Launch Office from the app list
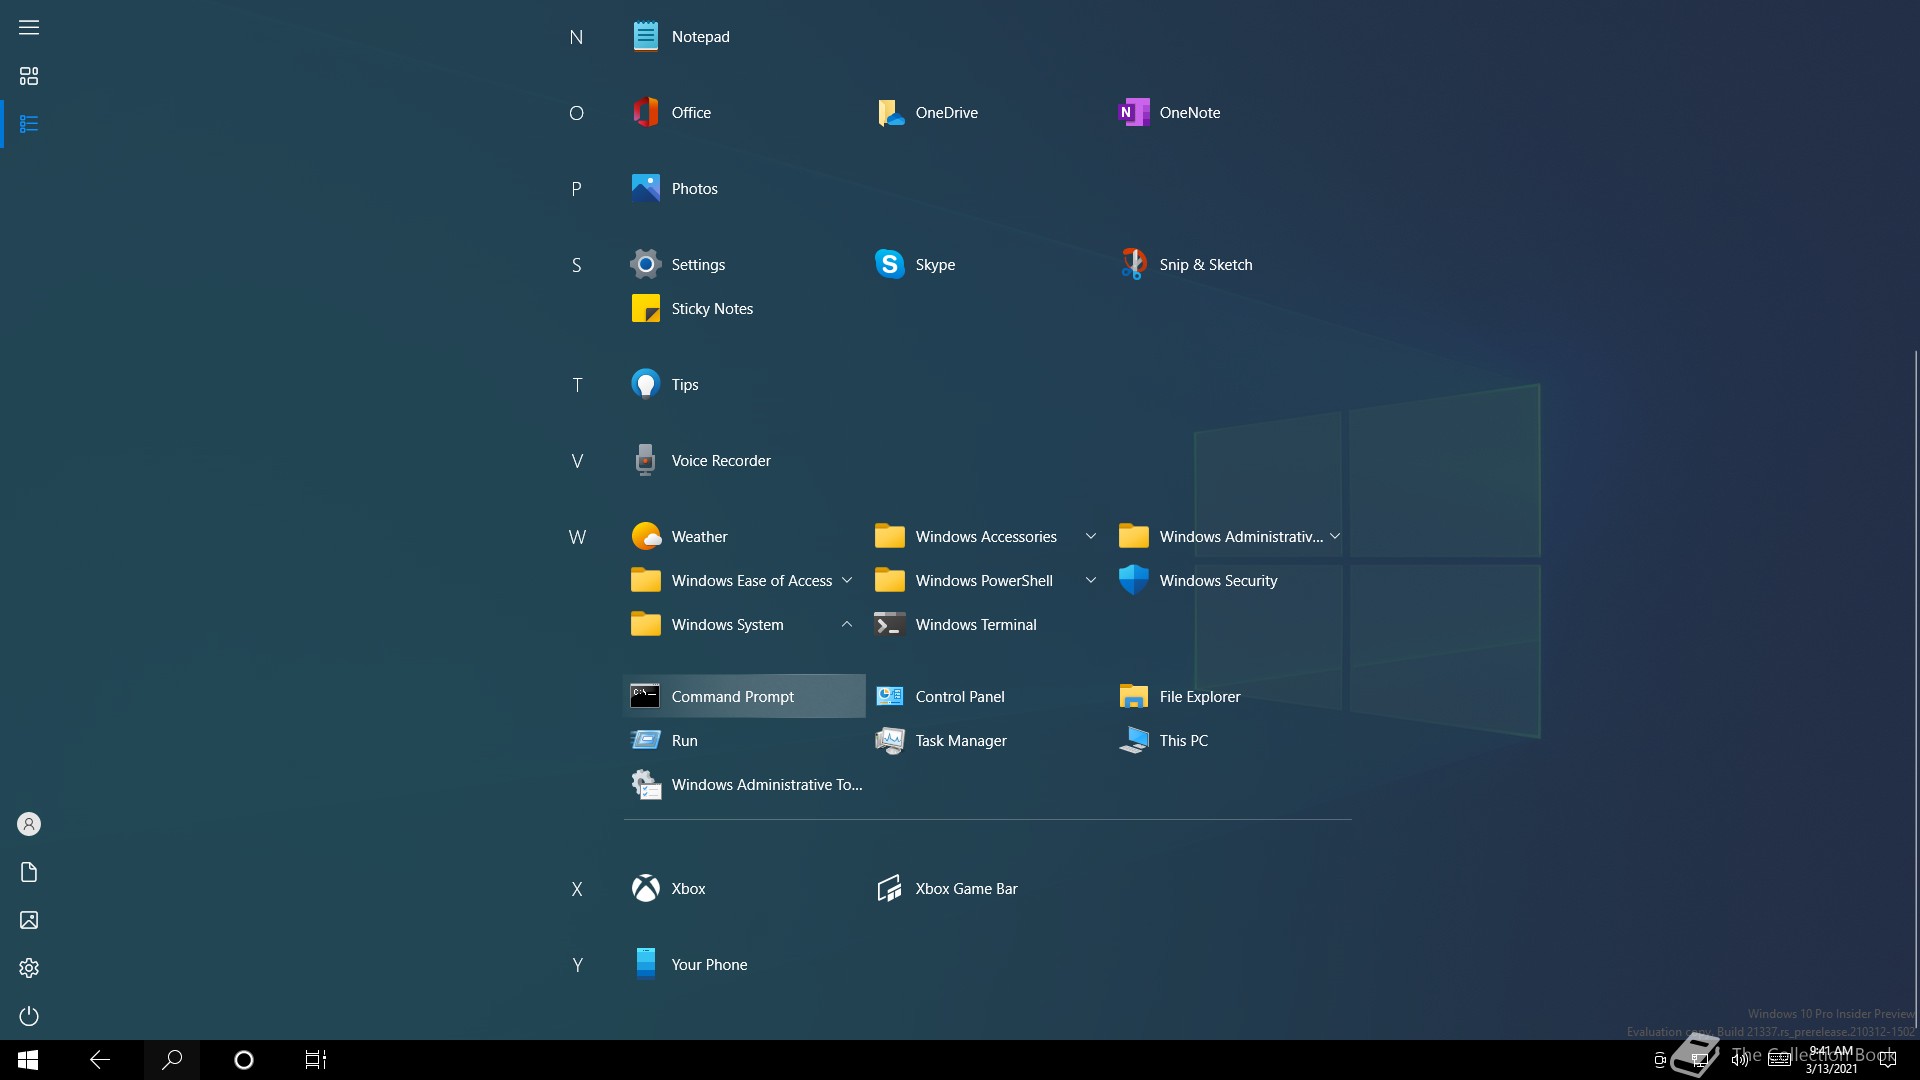 (645, 113)
